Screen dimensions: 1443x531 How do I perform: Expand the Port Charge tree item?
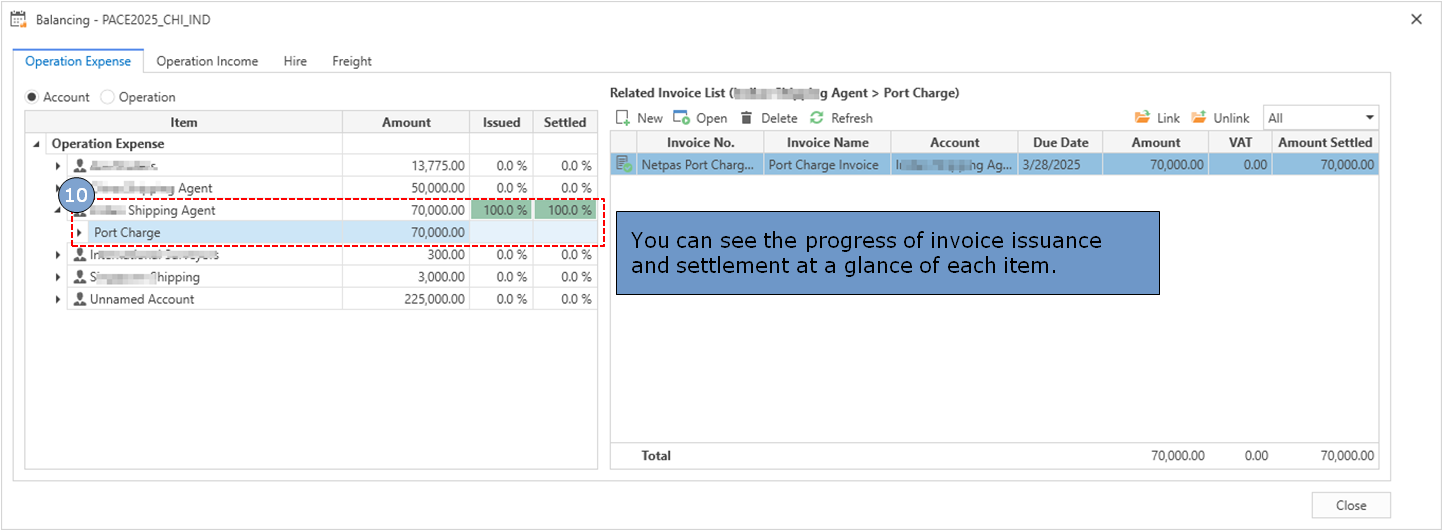tap(80, 233)
